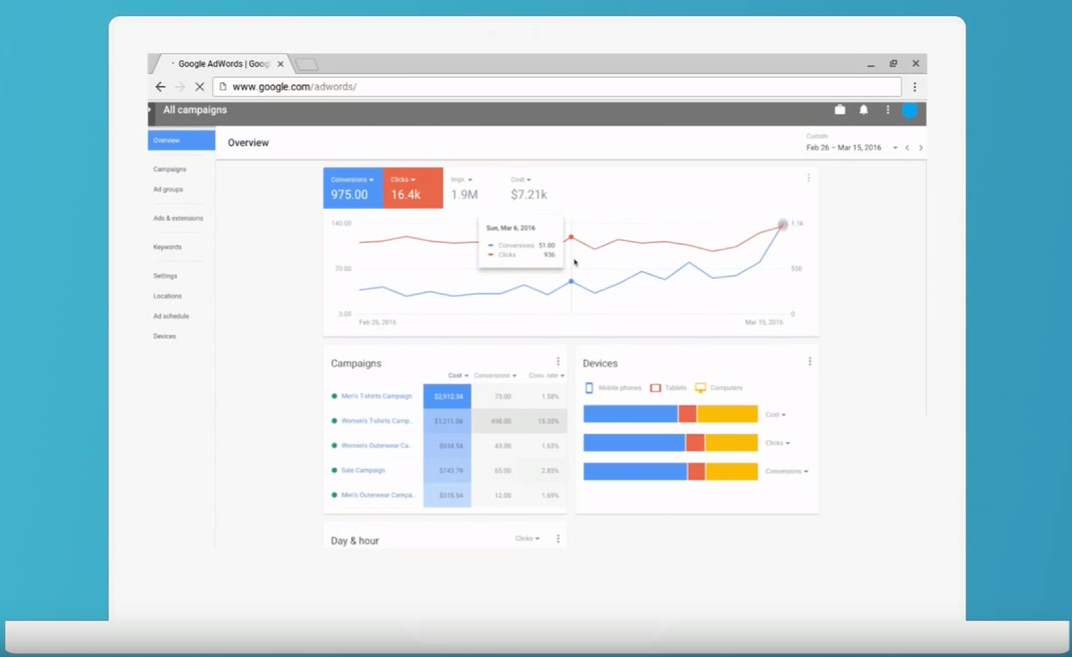Image resolution: width=1072 pixels, height=657 pixels.
Task: Open the Day & hour card three-dot menu
Action: [558, 539]
